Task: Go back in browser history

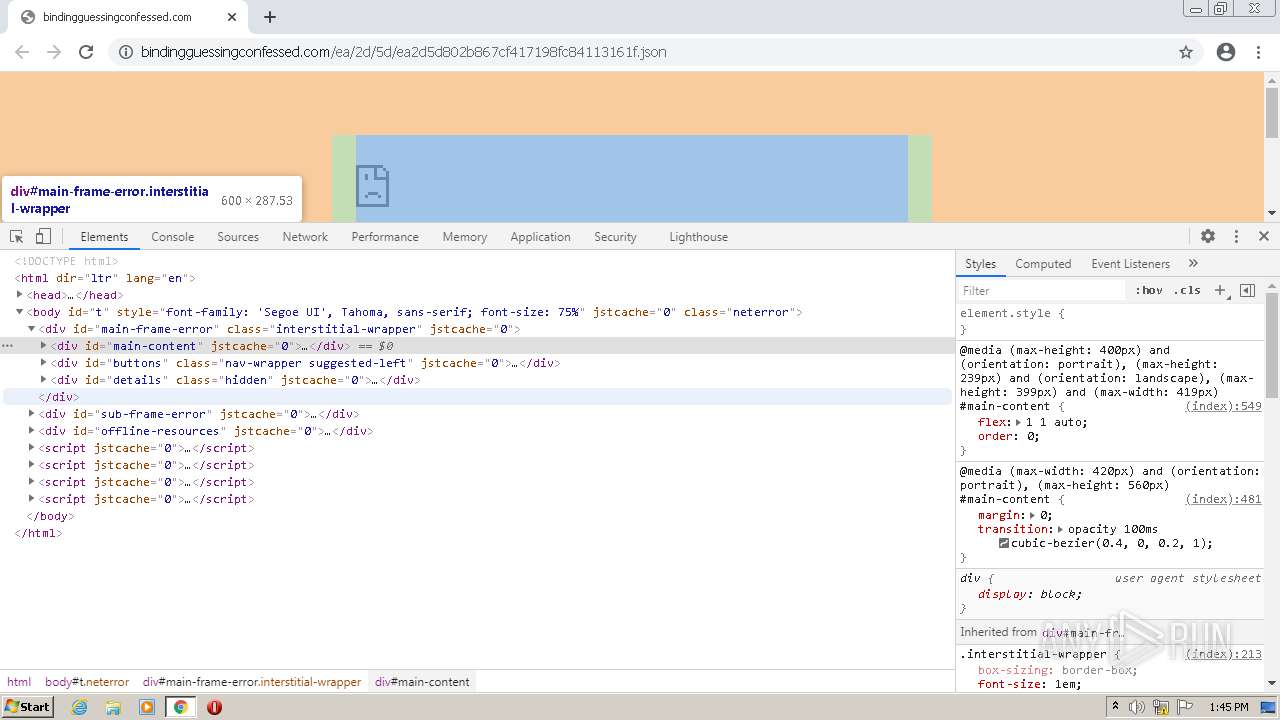Action: 22,52
